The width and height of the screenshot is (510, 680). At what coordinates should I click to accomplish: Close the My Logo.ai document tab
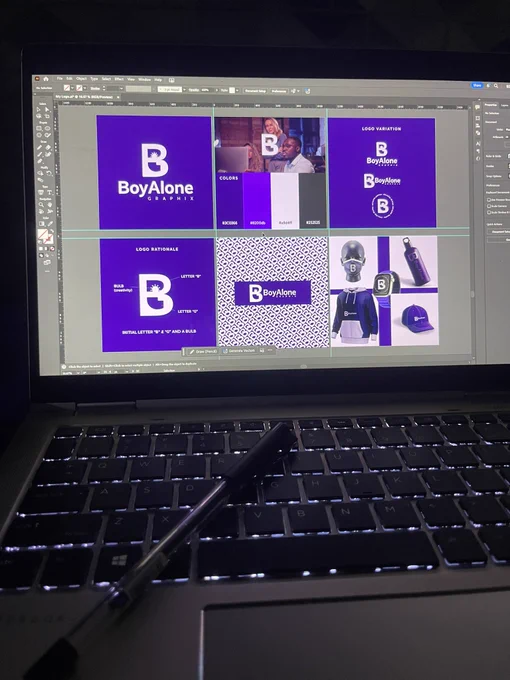tap(118, 97)
